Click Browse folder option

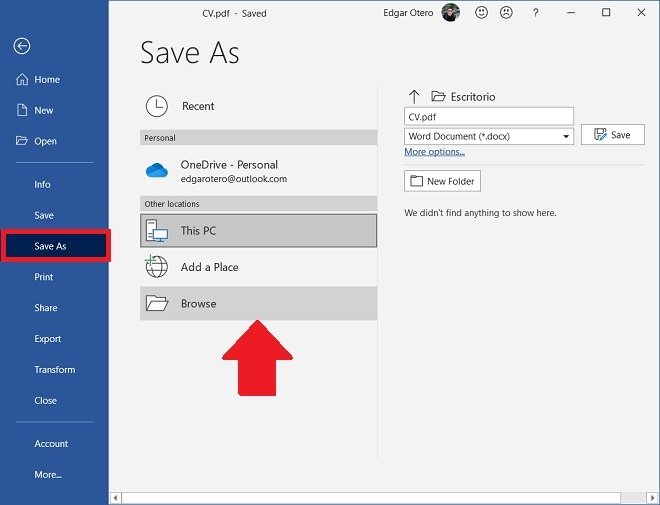(x=258, y=303)
